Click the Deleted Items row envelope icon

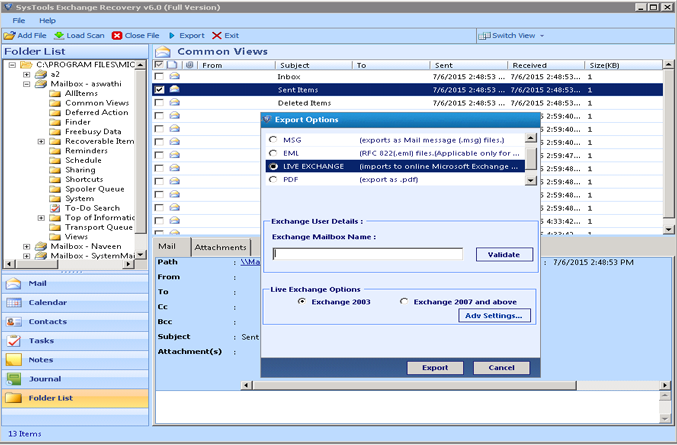pos(174,103)
